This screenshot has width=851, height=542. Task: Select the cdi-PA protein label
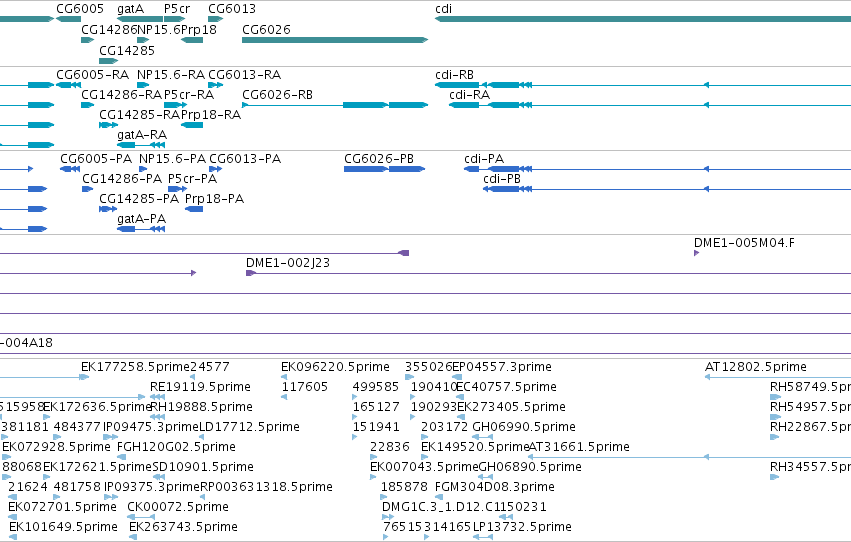tap(484, 159)
